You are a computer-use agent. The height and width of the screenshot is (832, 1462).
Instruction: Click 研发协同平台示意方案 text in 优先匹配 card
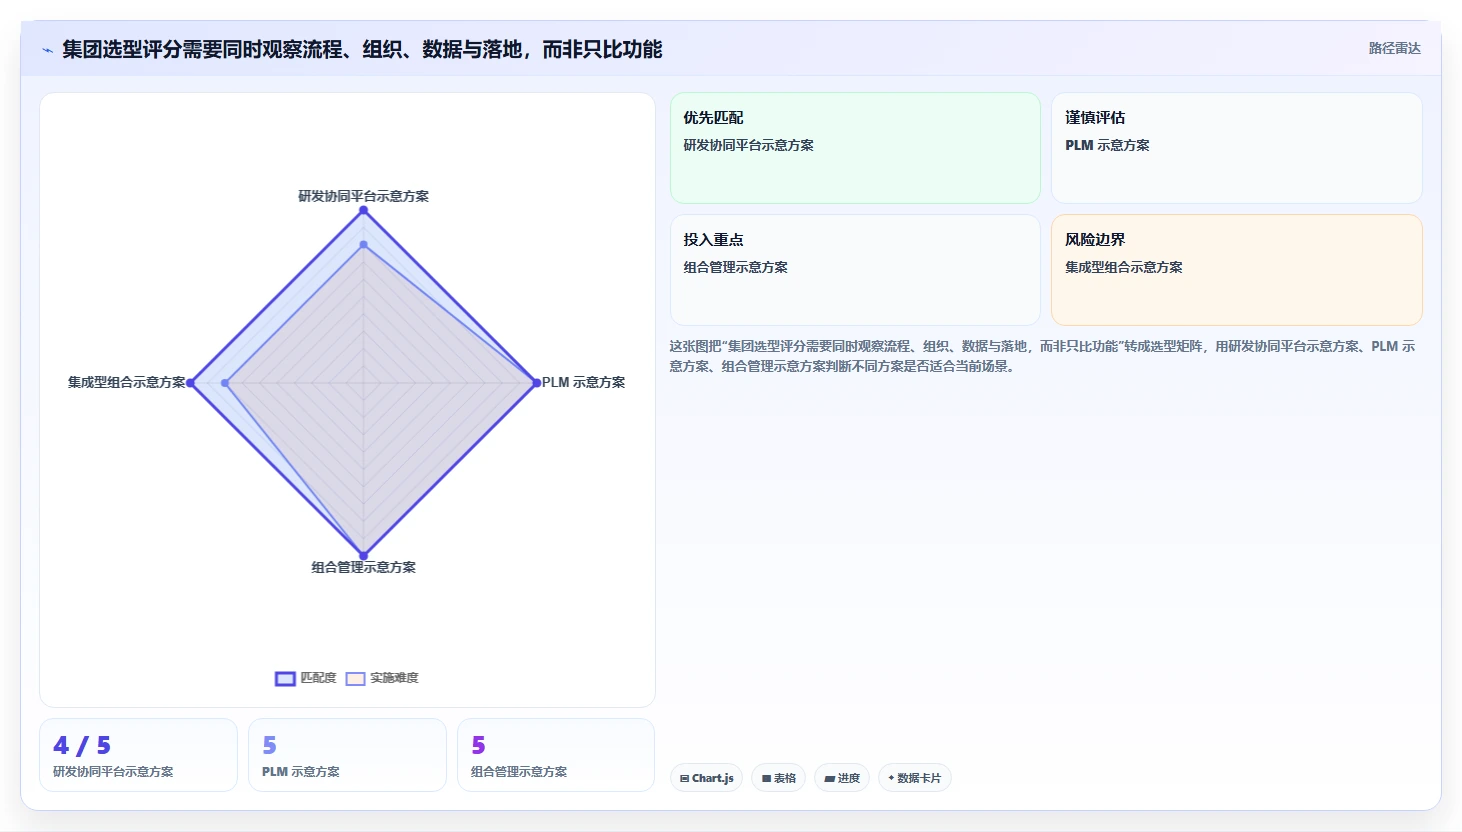[748, 145]
